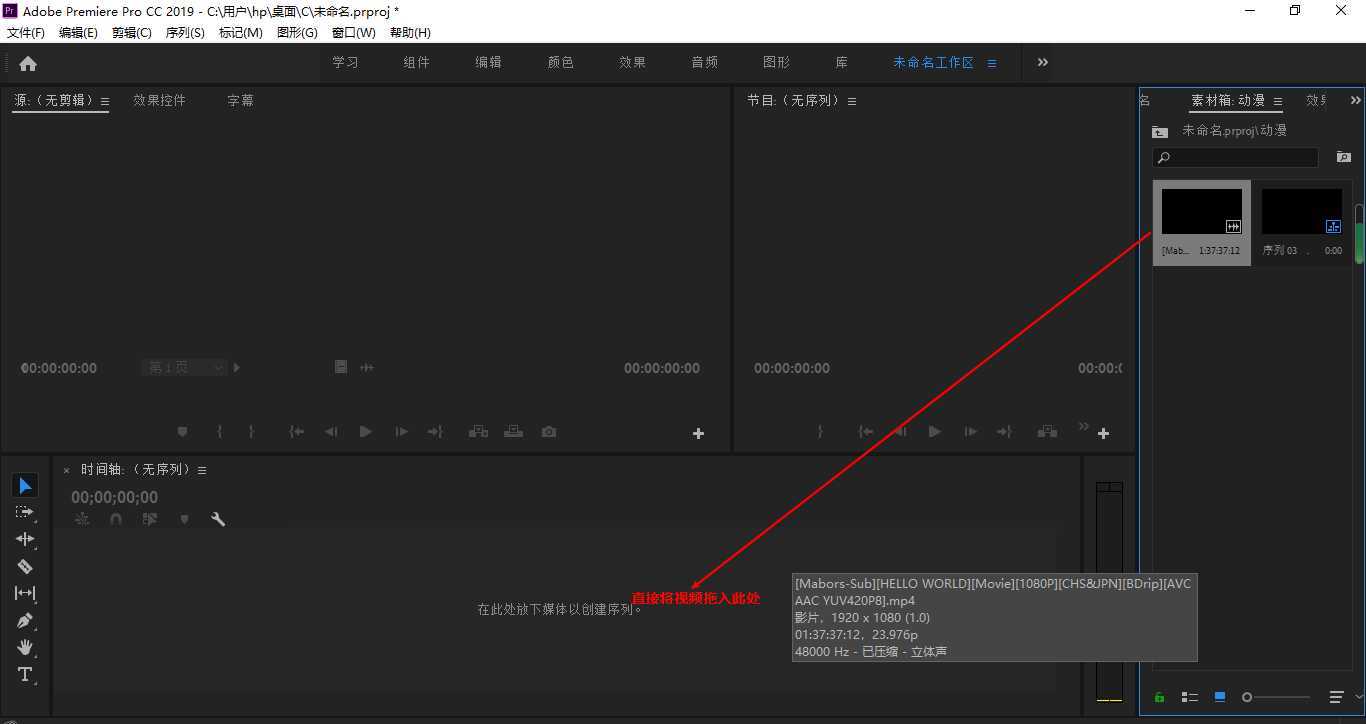Viewport: 1366px width, 724px height.
Task: Switch to 效果 workspace
Action: tap(633, 62)
